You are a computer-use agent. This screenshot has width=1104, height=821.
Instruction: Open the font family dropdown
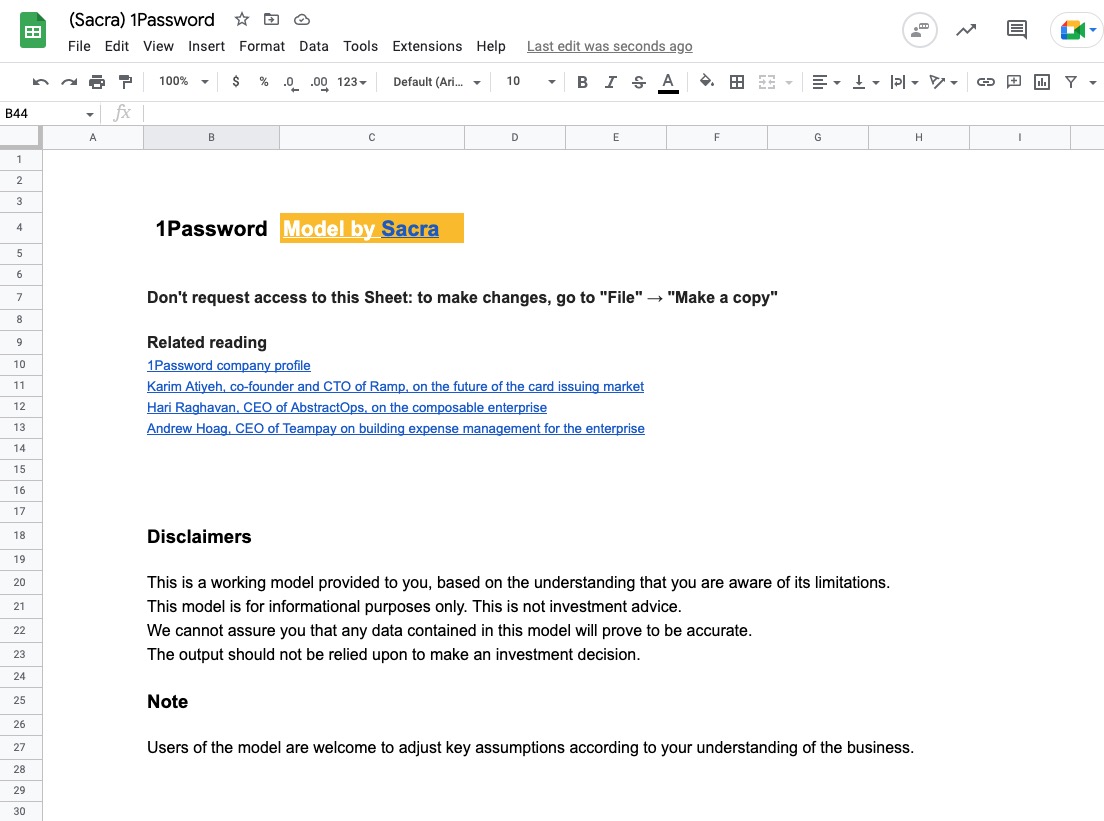(x=437, y=82)
